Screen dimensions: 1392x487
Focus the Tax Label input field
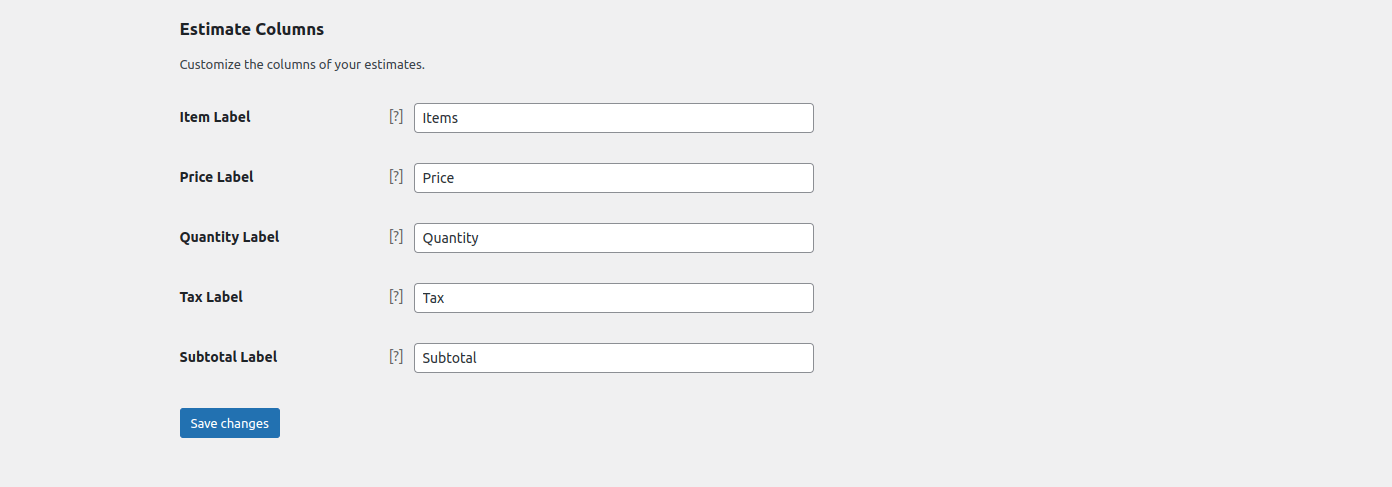pos(614,298)
